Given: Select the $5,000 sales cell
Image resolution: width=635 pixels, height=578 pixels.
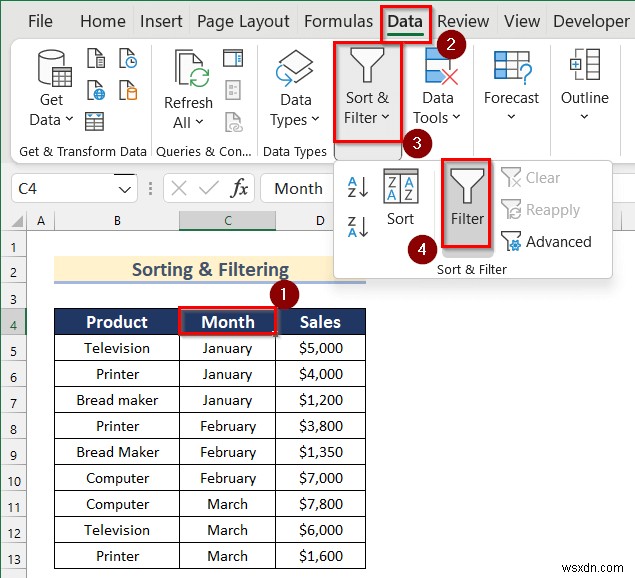Looking at the screenshot, I should 320,348.
